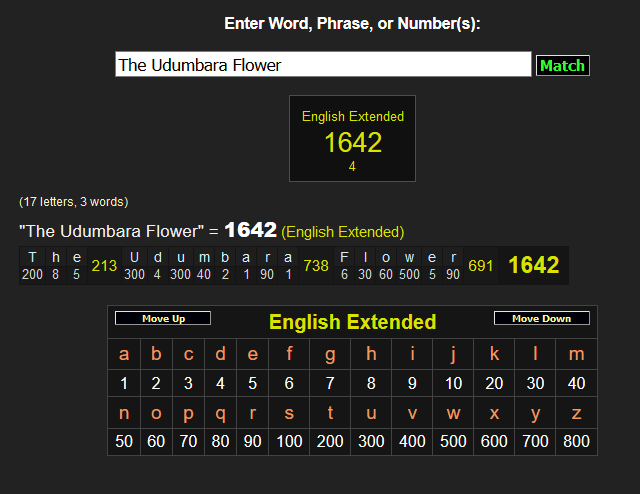The width and height of the screenshot is (640, 494).
Task: Click the word sum 691 in breakdown
Action: pyautogui.click(x=481, y=266)
